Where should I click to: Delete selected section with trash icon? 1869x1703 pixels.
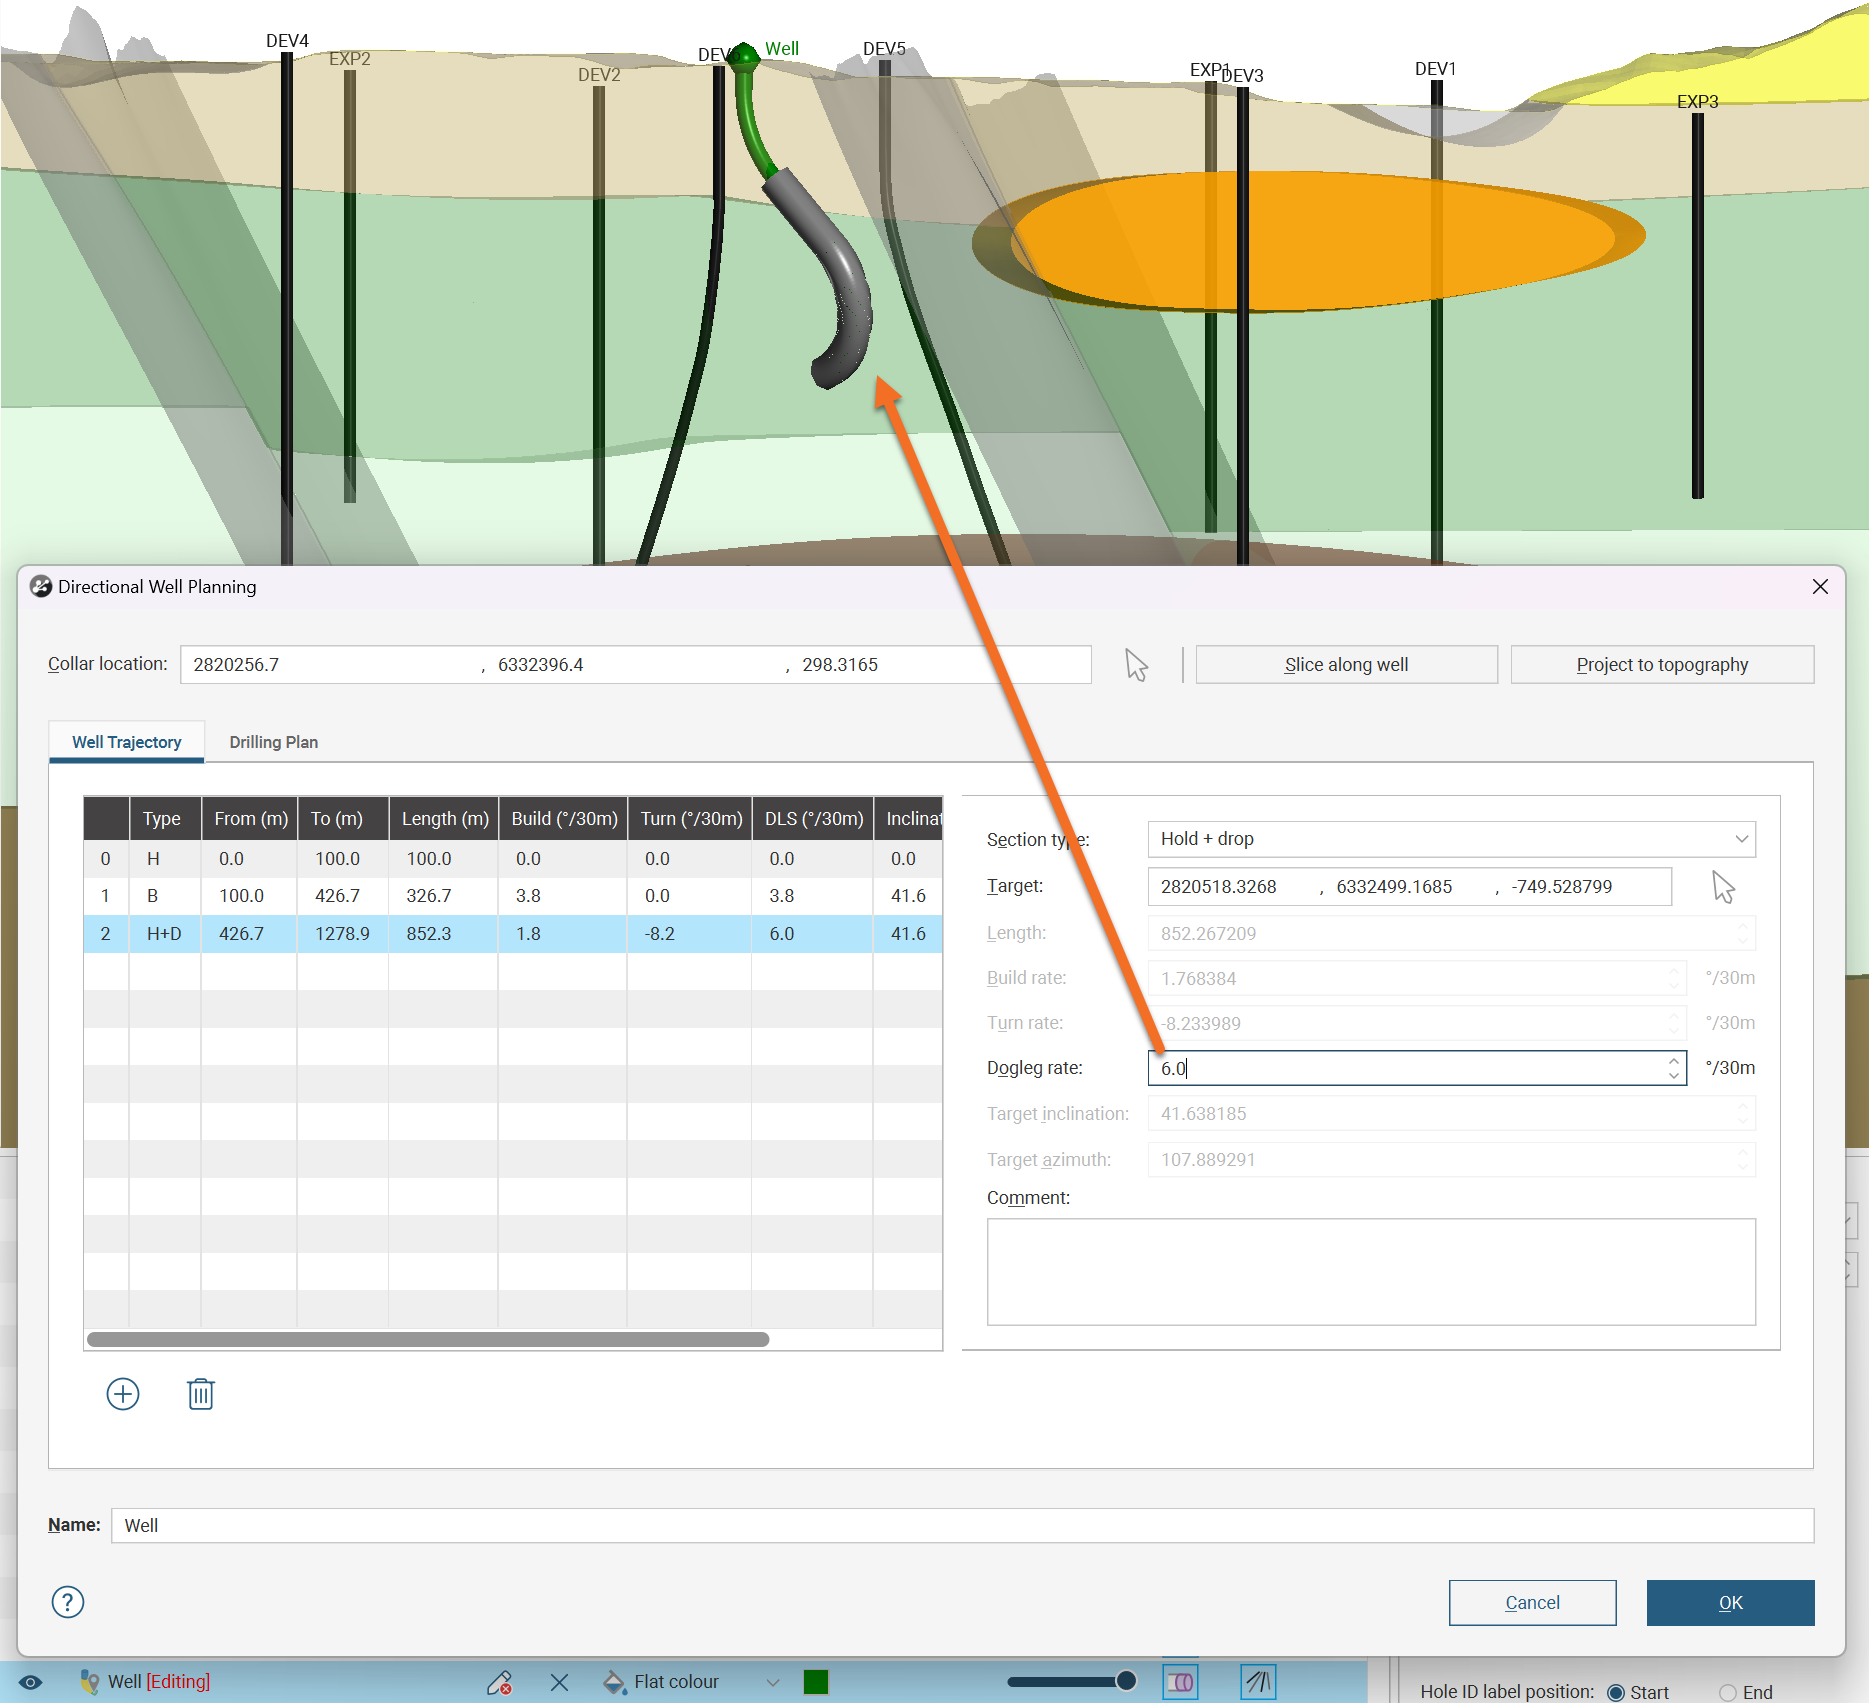point(201,1394)
